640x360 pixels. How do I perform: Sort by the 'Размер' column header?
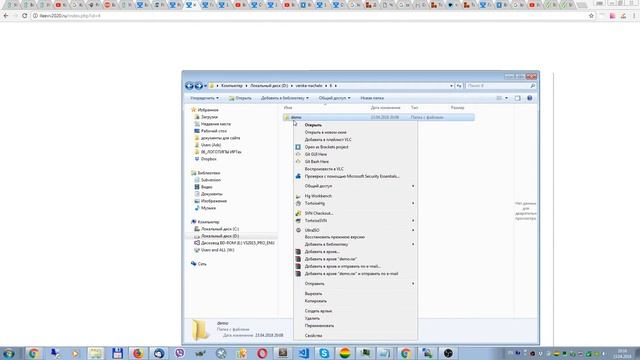[x=458, y=108]
